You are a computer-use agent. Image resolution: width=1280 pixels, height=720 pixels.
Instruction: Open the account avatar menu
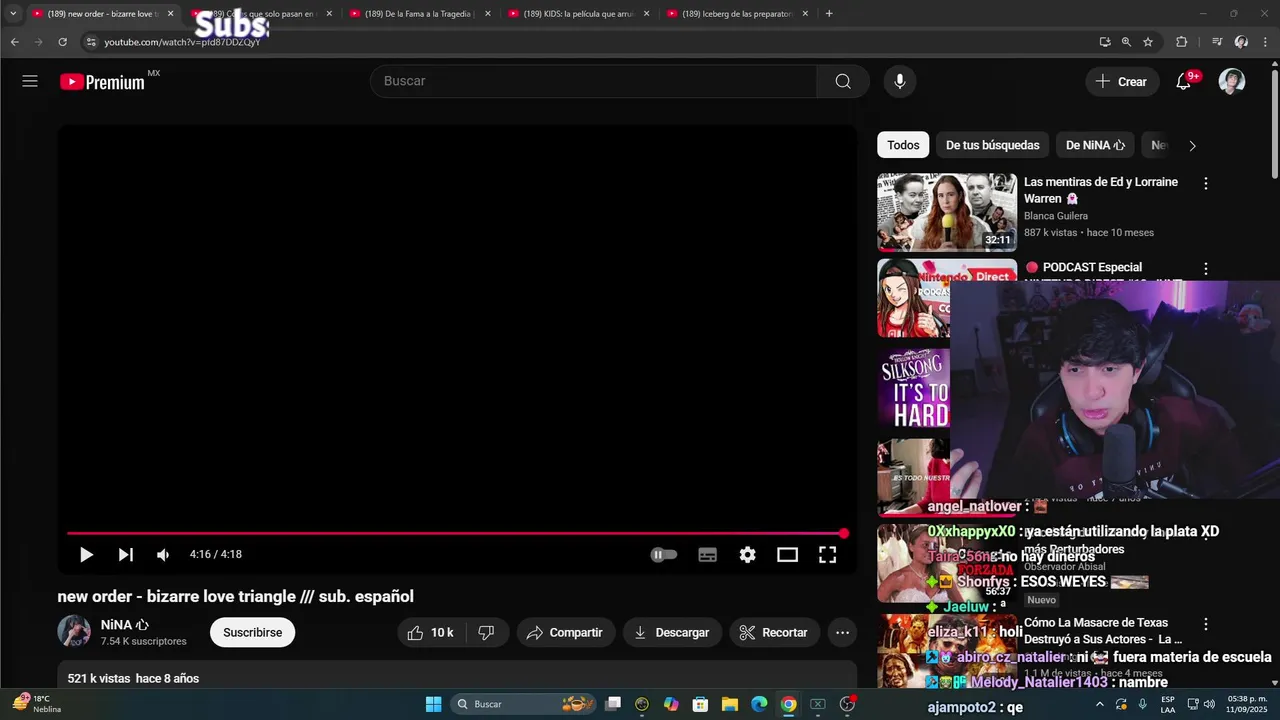[1232, 82]
